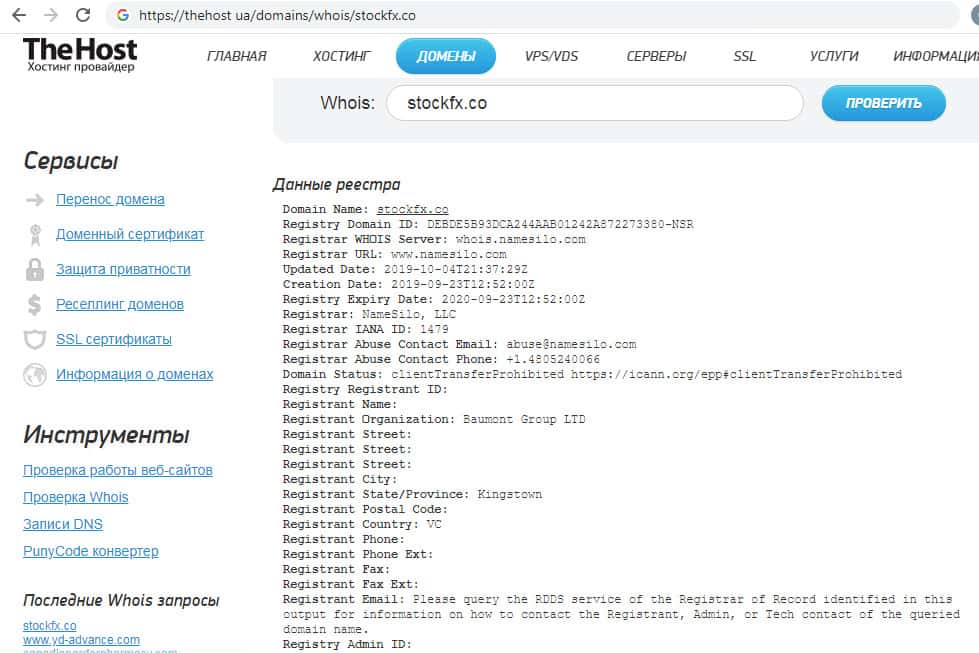Click the dollar sign reselling icon
Viewport: 979px width, 653px height.
34,305
